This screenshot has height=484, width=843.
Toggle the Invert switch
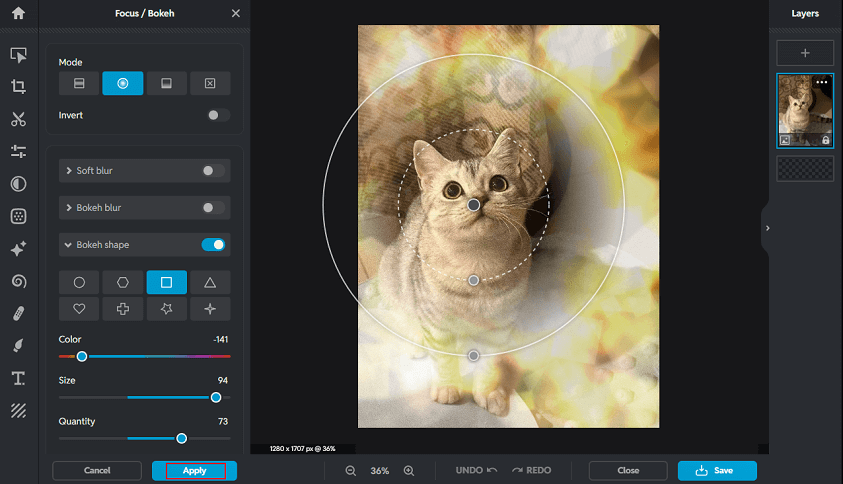tap(218, 115)
